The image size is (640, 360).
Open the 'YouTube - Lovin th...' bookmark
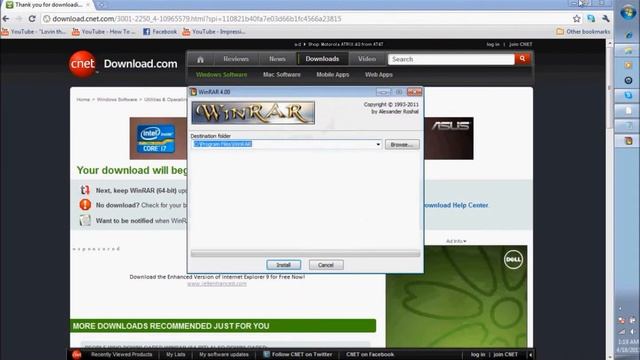[x=34, y=31]
